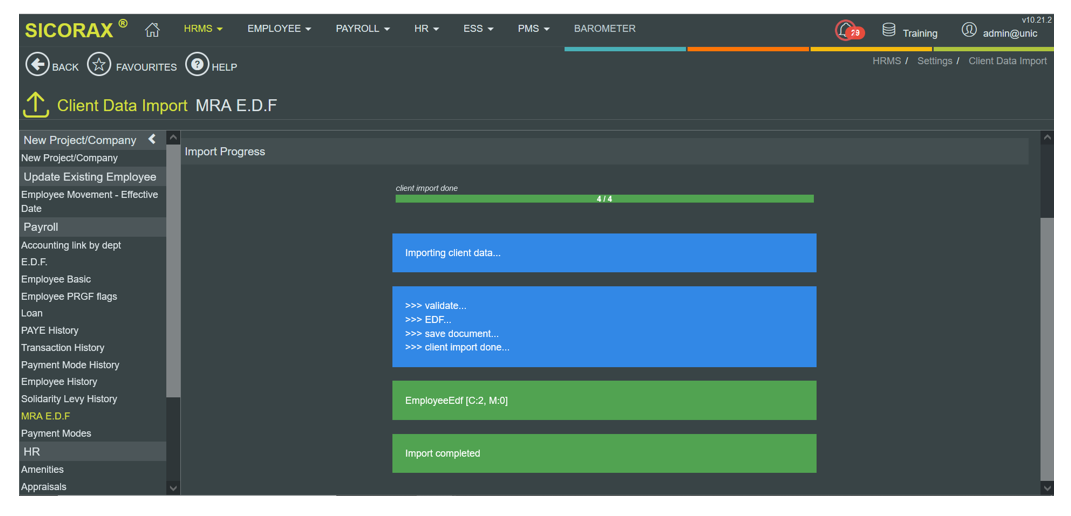Click the Back arrow icon
1071x516 pixels.
(37, 65)
